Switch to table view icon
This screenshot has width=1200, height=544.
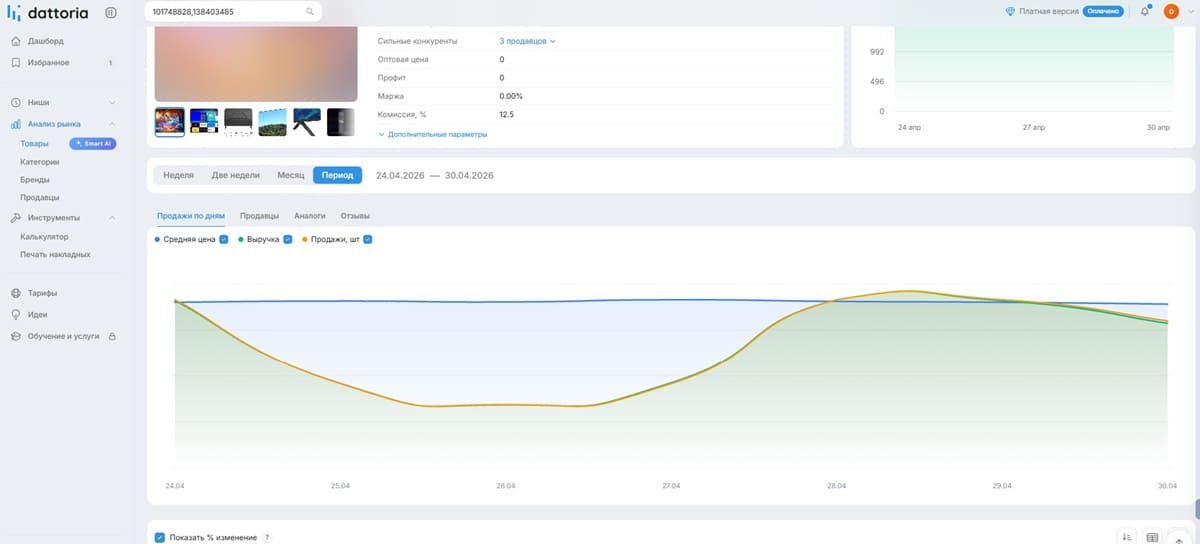(1152, 537)
